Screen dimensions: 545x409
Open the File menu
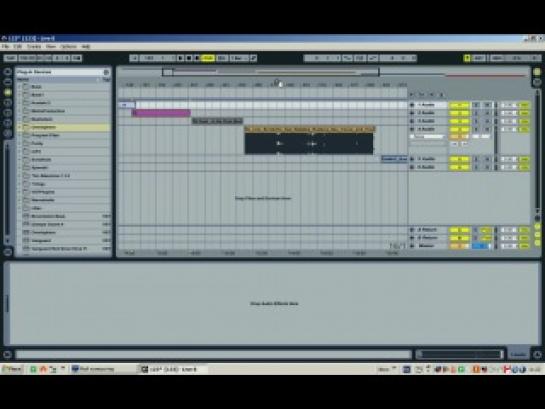tap(5, 46)
